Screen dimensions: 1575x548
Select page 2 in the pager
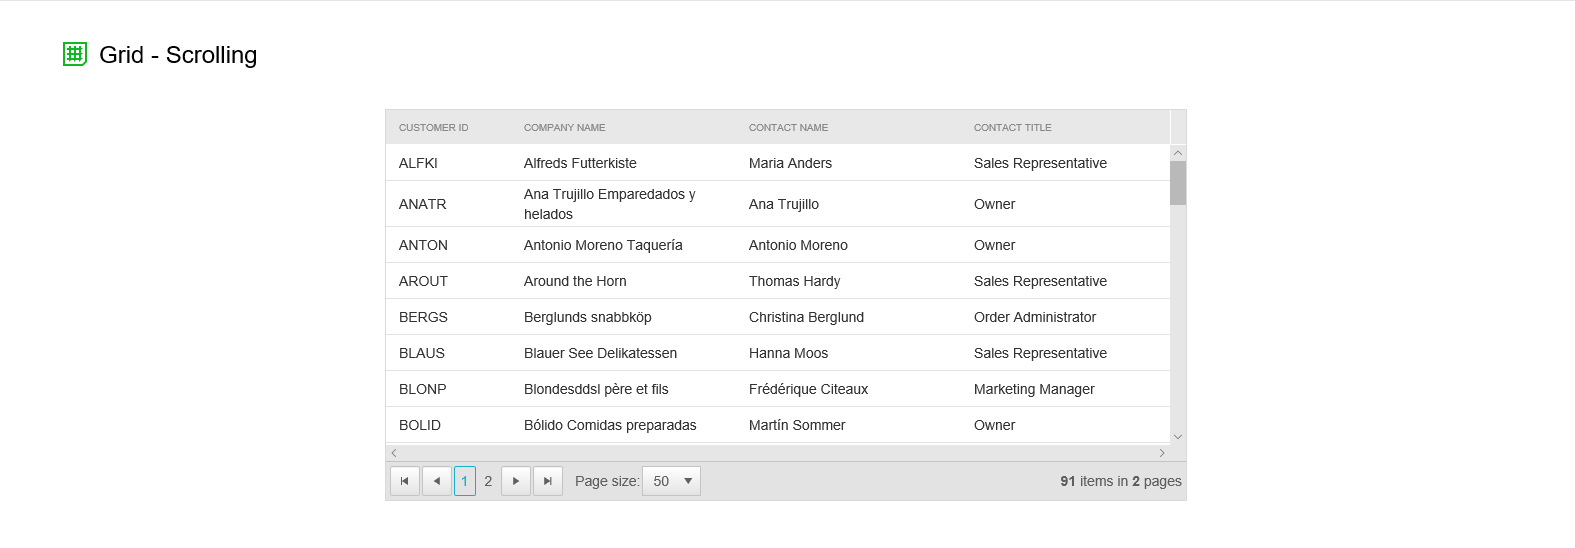click(488, 481)
